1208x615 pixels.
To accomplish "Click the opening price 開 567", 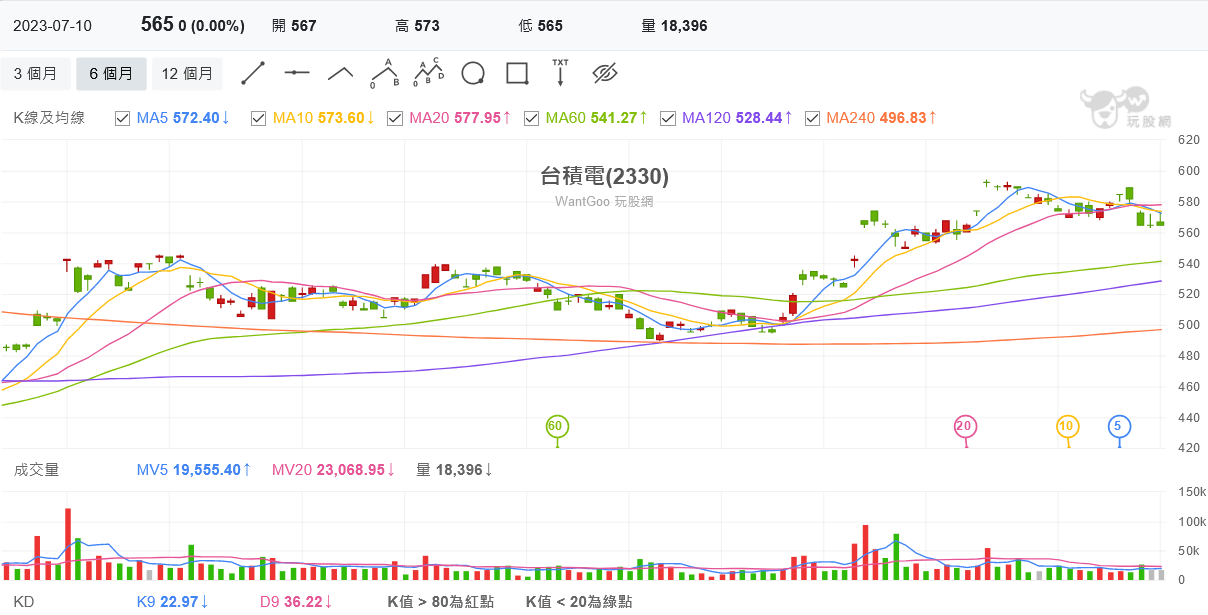I will [x=294, y=26].
